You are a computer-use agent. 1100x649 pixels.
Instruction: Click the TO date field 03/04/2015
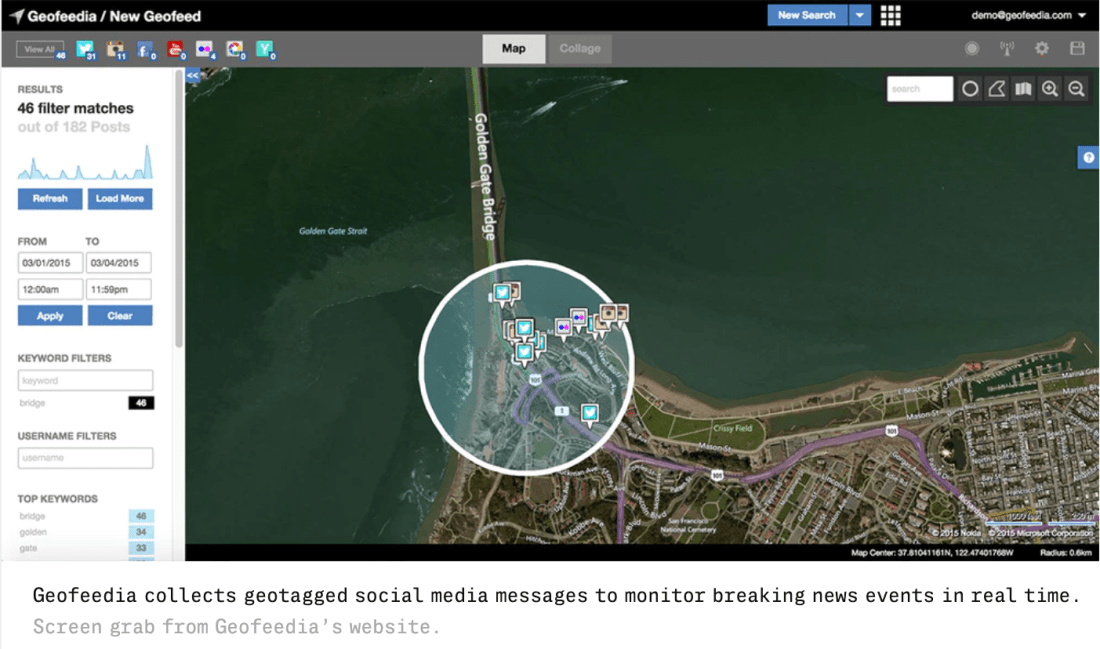coord(119,262)
